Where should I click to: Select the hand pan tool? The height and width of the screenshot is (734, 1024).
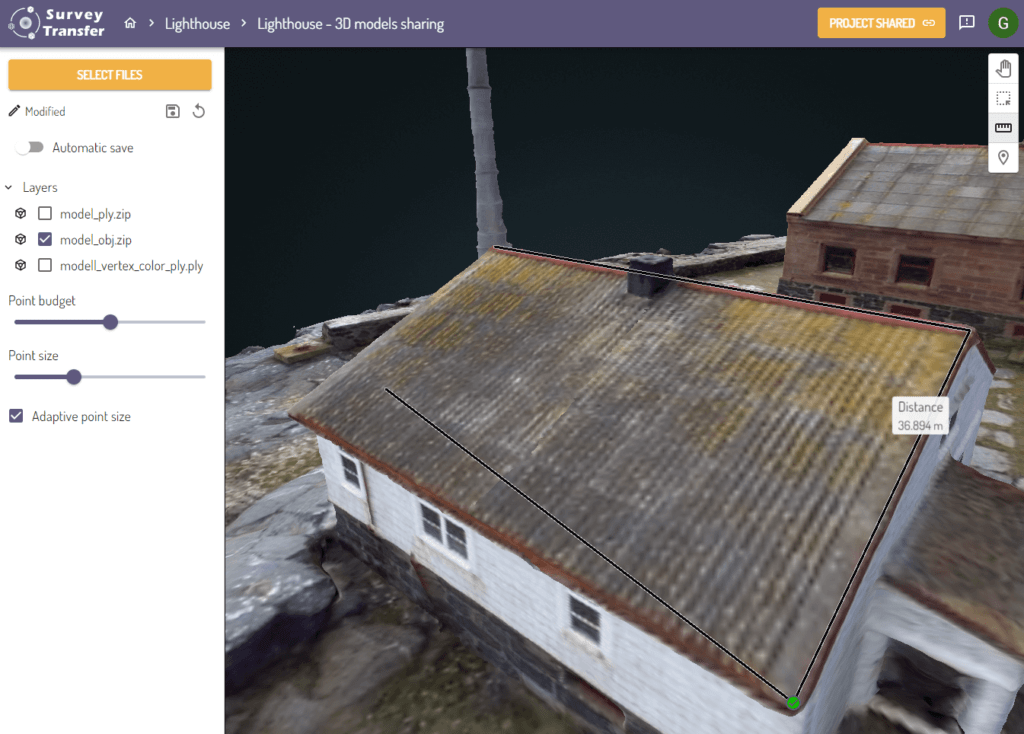[x=1003, y=68]
